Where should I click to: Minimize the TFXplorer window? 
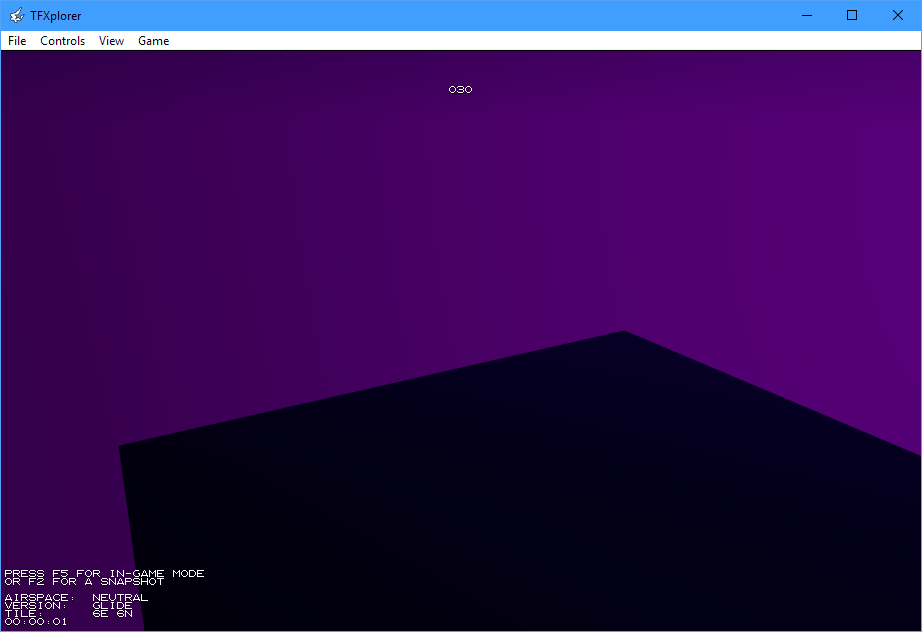point(806,15)
